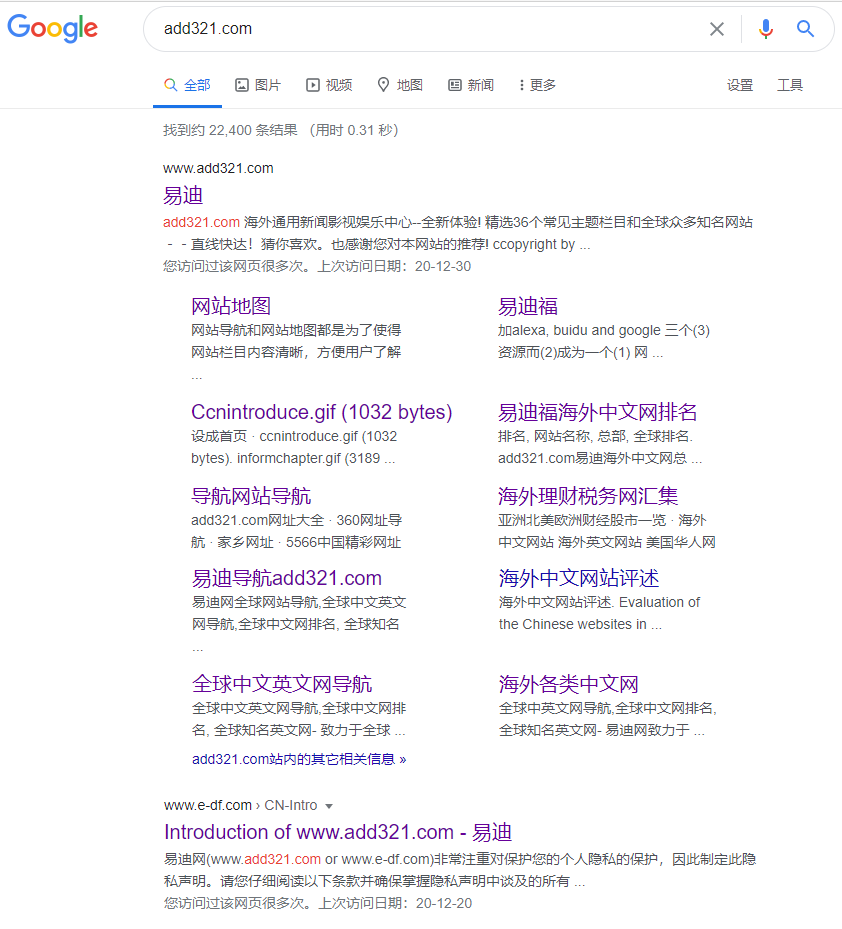Screen dimensions: 842x929
Task: Open 工具 search tools
Action: (790, 85)
